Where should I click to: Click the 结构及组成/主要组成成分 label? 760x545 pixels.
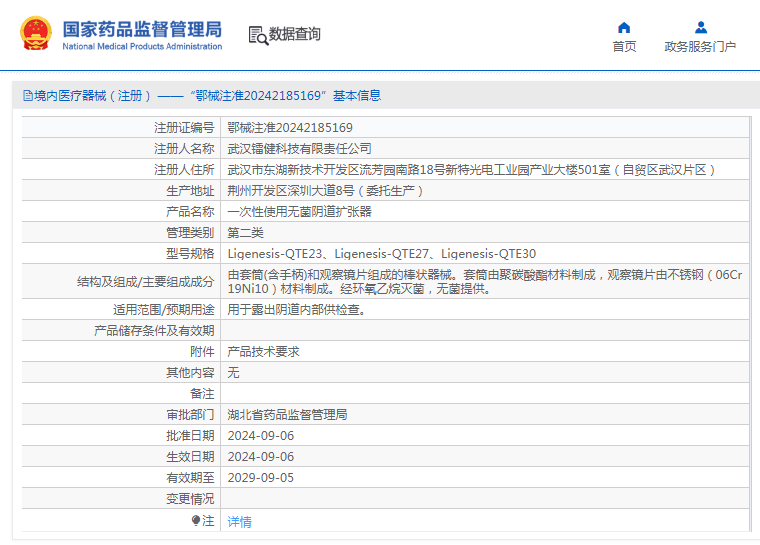145,282
